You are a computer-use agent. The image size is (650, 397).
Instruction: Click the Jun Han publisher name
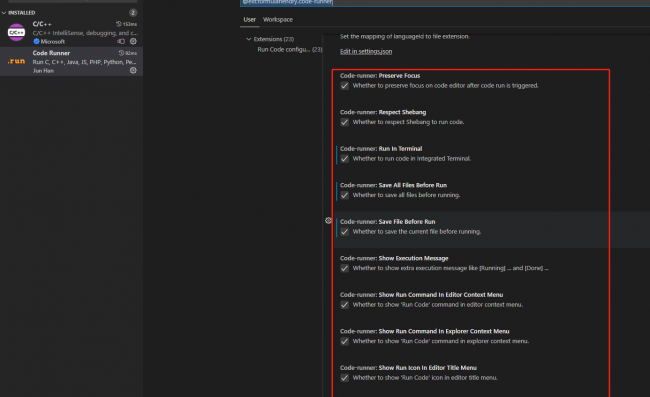pos(43,71)
